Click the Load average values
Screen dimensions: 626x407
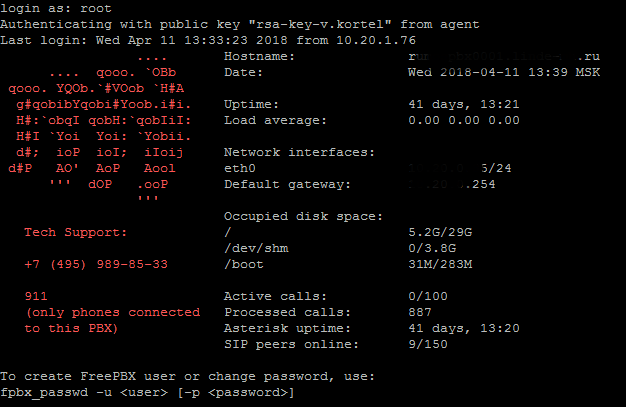[464, 120]
